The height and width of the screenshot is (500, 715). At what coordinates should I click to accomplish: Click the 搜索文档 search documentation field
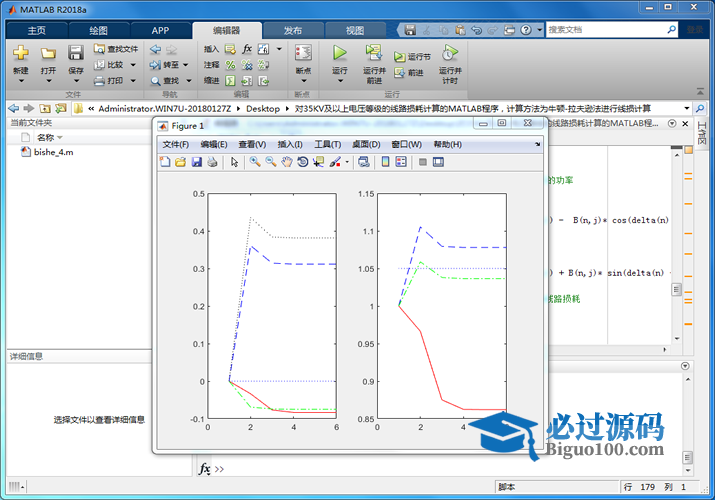tap(606, 30)
